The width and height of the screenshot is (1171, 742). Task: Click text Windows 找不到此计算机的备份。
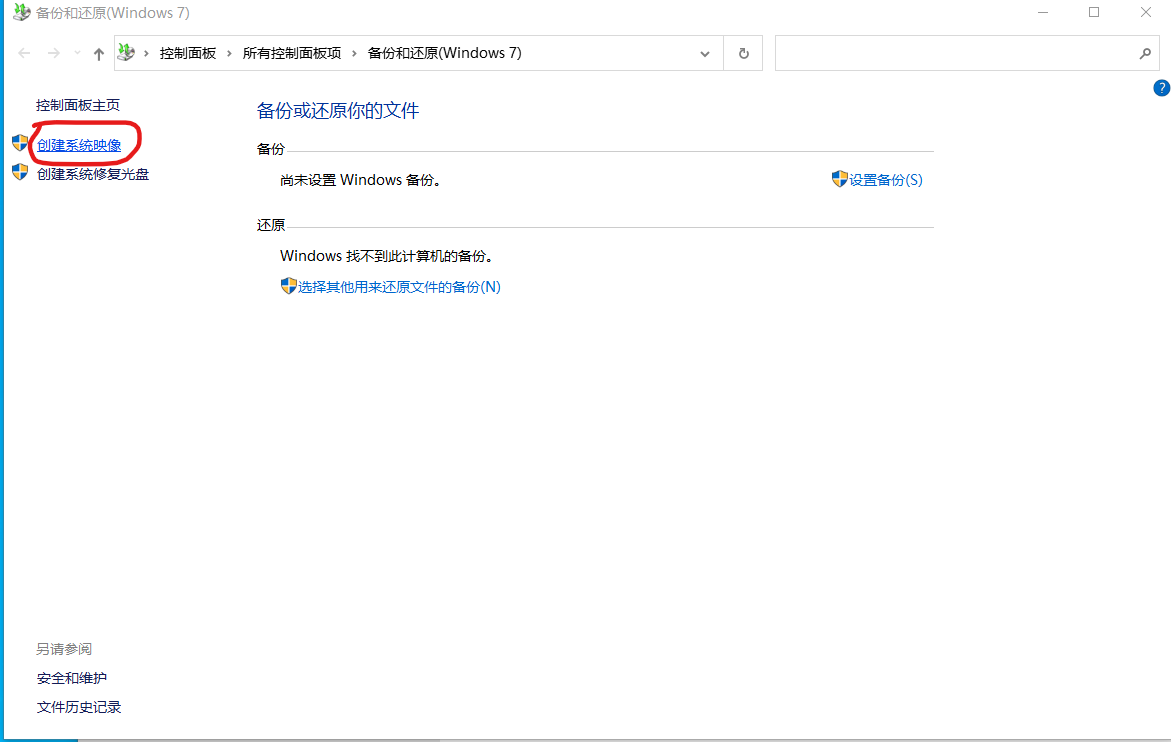[387, 256]
